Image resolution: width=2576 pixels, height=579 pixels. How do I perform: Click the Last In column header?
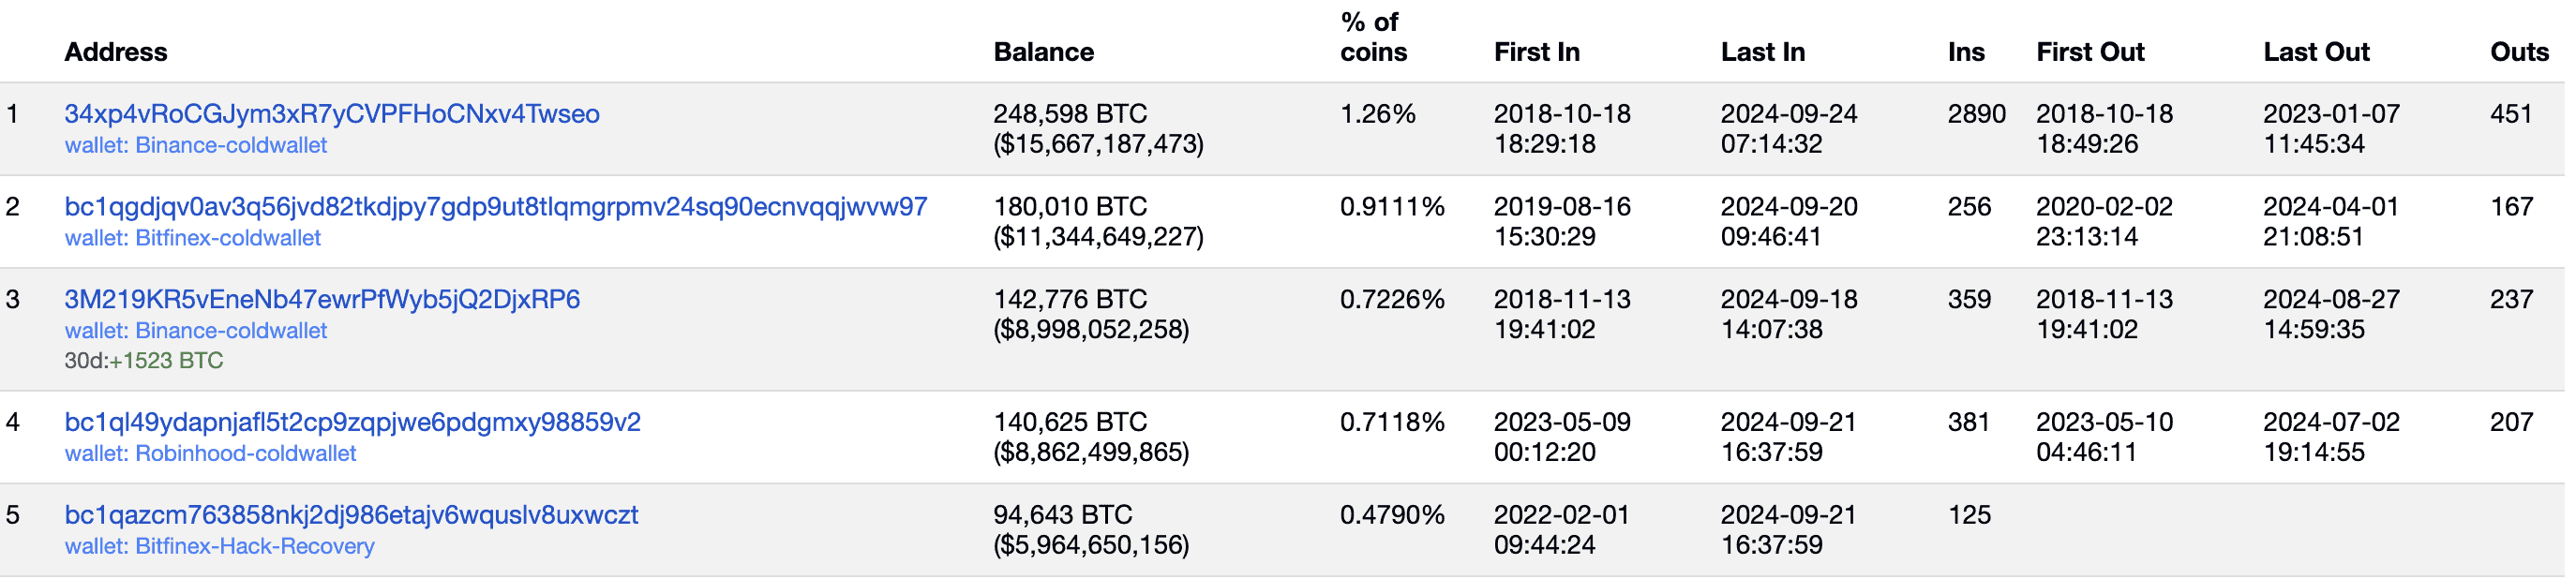point(1762,52)
